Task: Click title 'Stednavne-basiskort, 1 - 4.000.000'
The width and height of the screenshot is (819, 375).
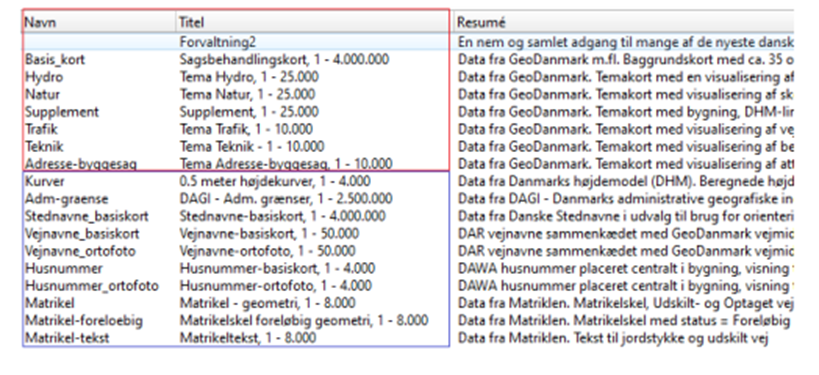Action: [x=283, y=216]
